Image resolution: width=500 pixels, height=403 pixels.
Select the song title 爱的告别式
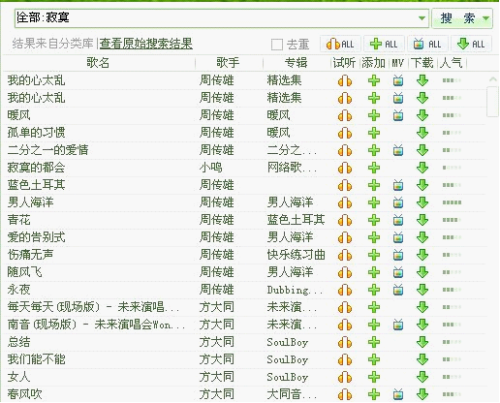pos(36,237)
